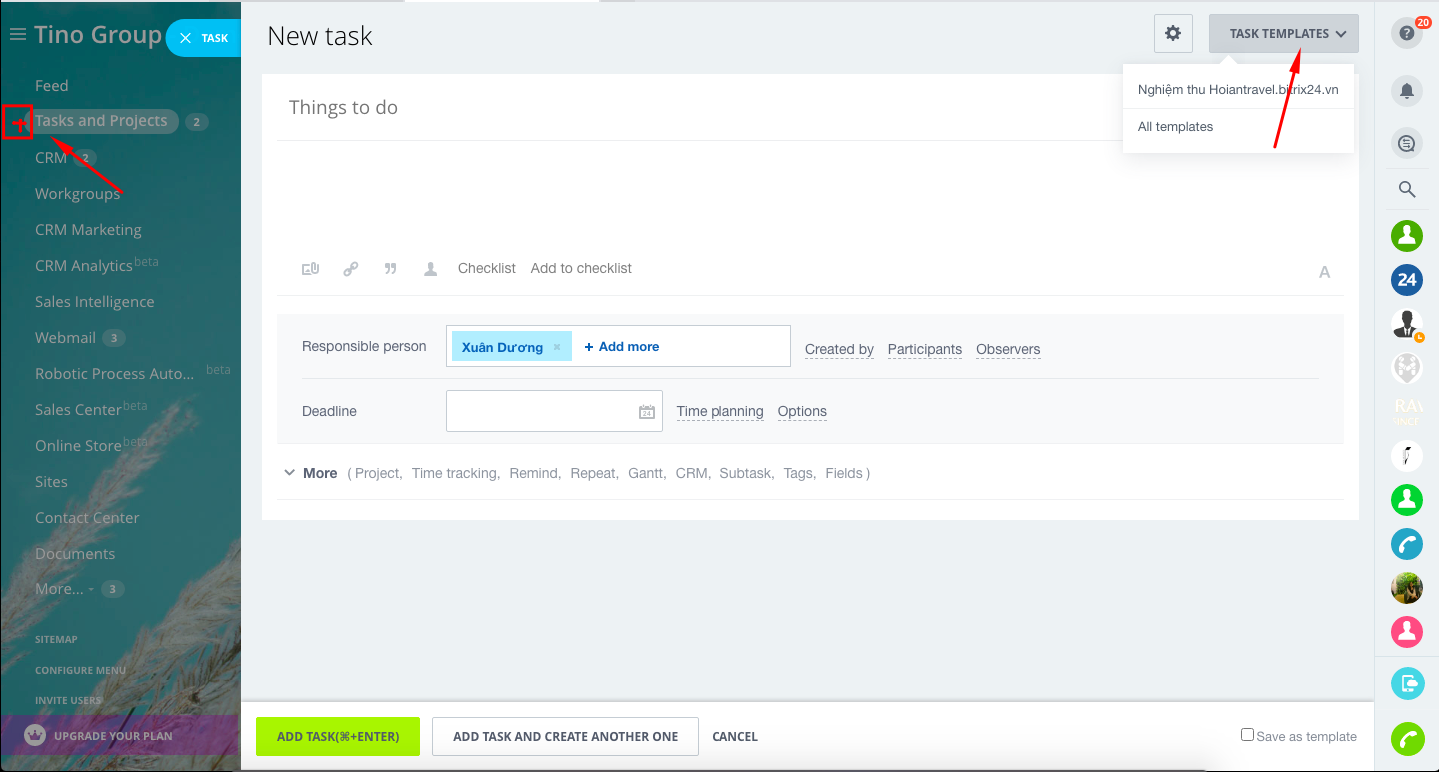Viewport: 1439px width, 772px height.
Task: Open the pink user avatar contact
Action: click(1407, 631)
